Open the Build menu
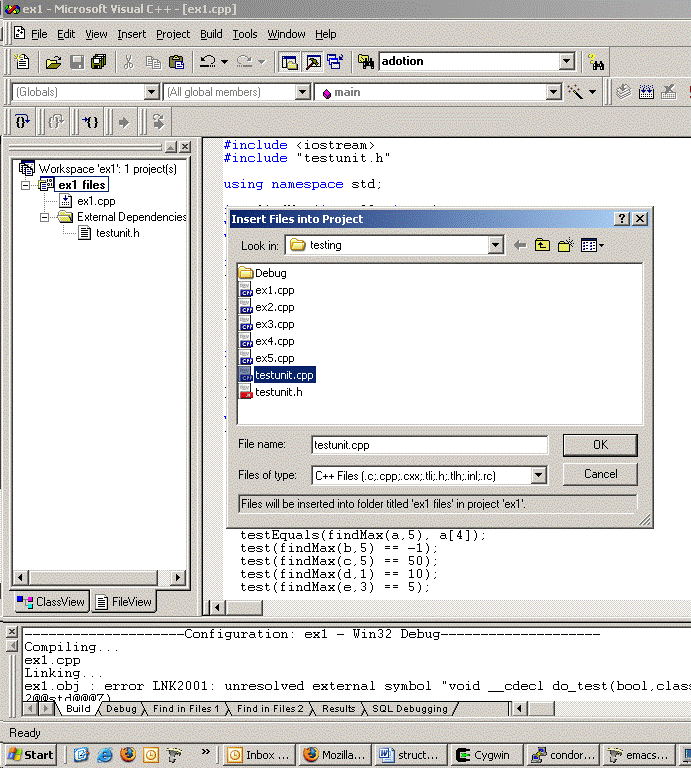Screen dimensions: 691x768 211,34
